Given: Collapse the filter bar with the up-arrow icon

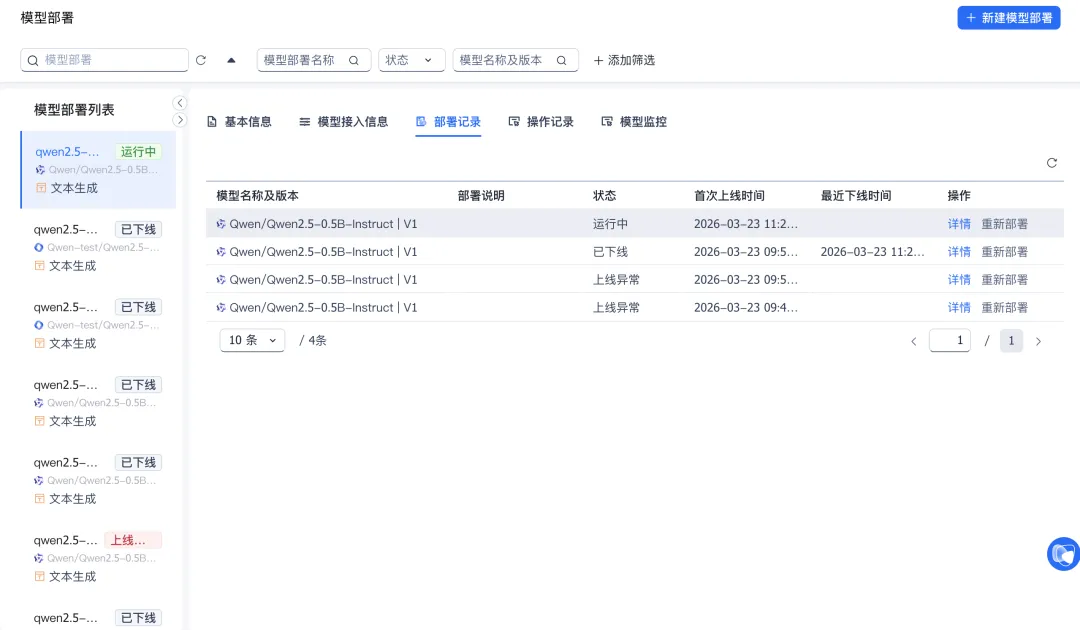Looking at the screenshot, I should point(231,60).
